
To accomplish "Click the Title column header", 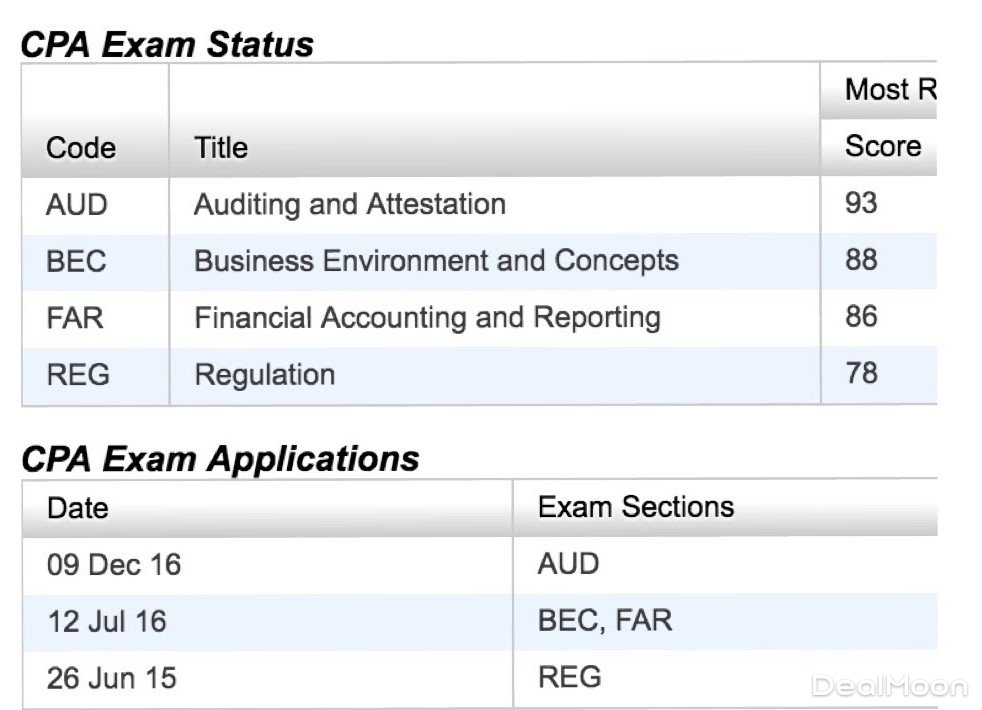I will pyautogui.click(x=221, y=148).
